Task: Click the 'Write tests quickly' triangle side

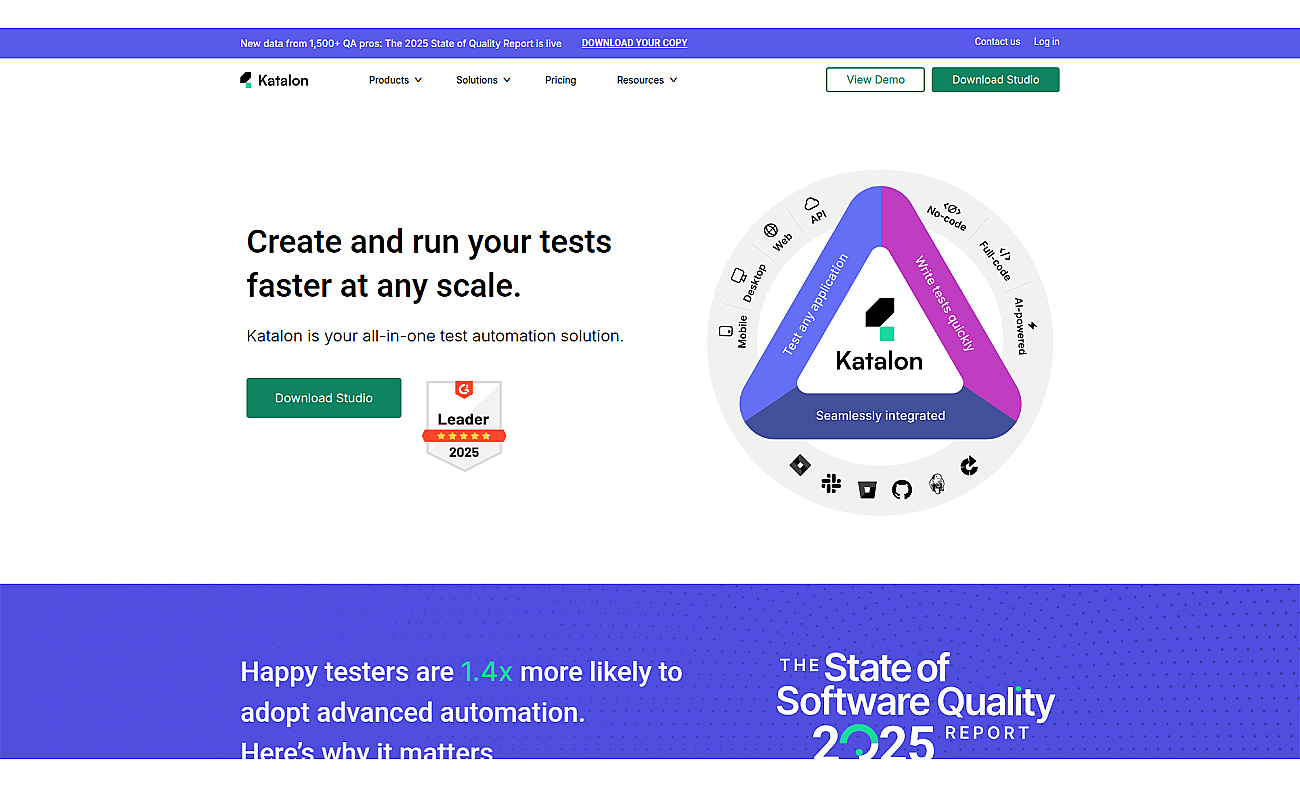Action: click(x=946, y=303)
